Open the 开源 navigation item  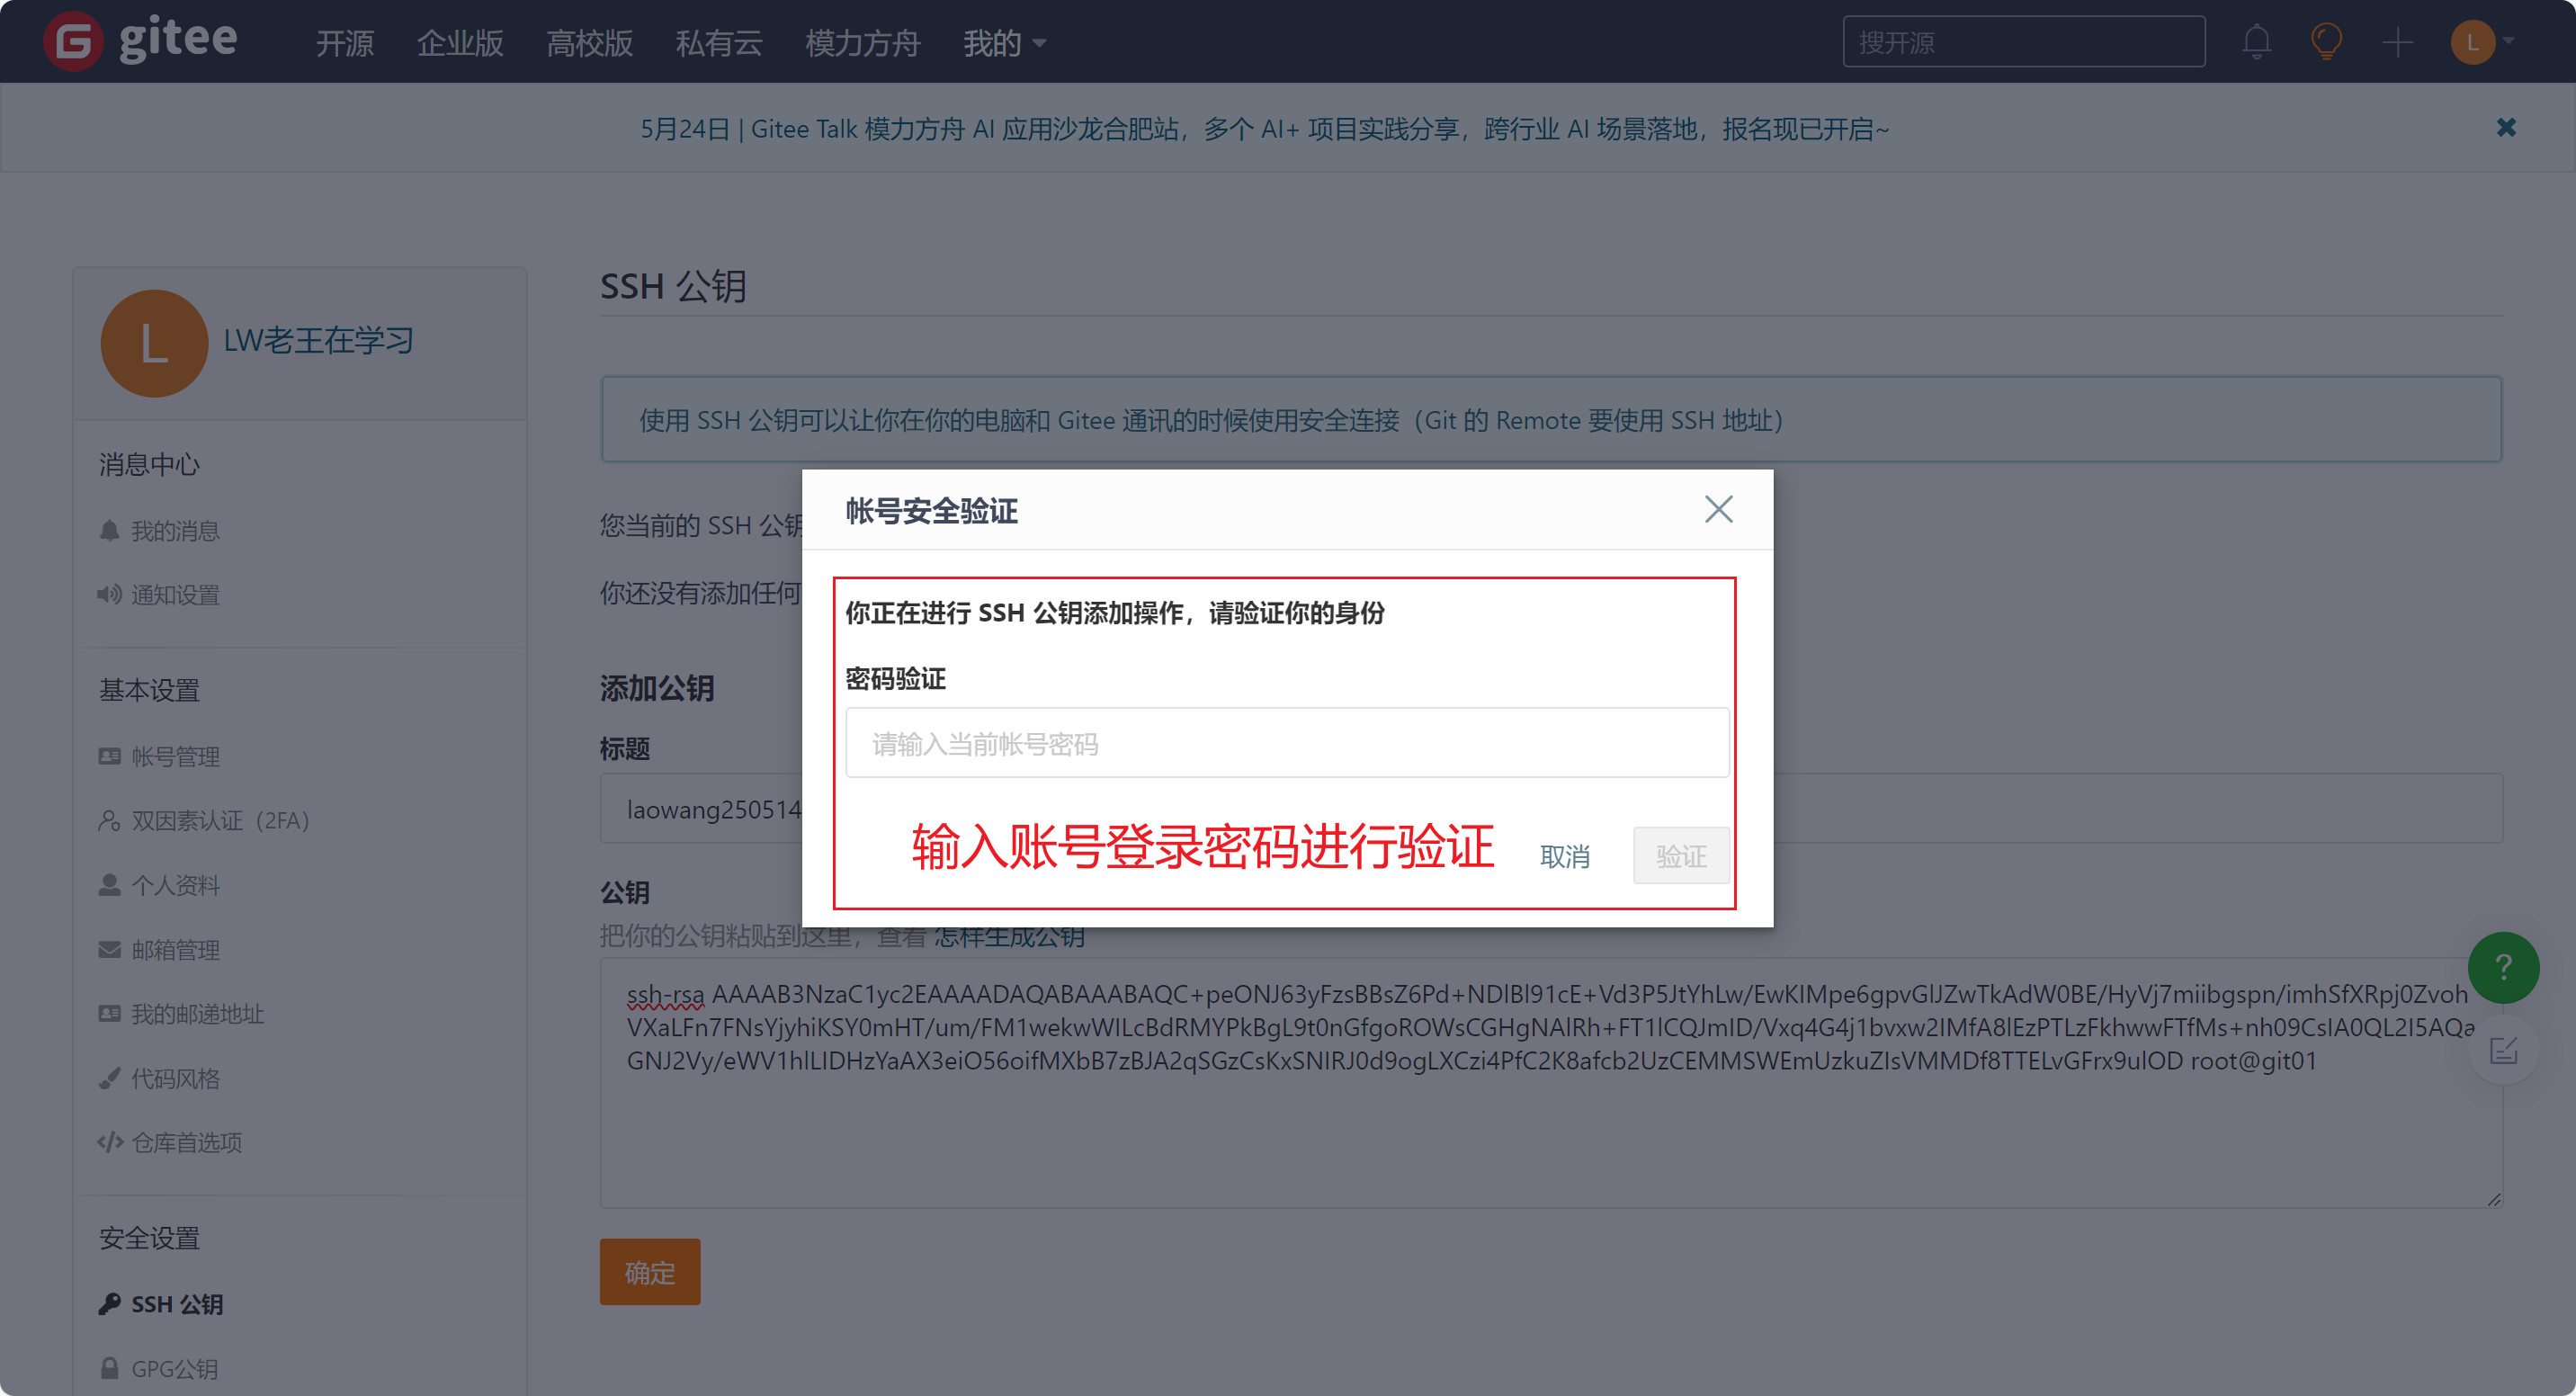coord(345,43)
